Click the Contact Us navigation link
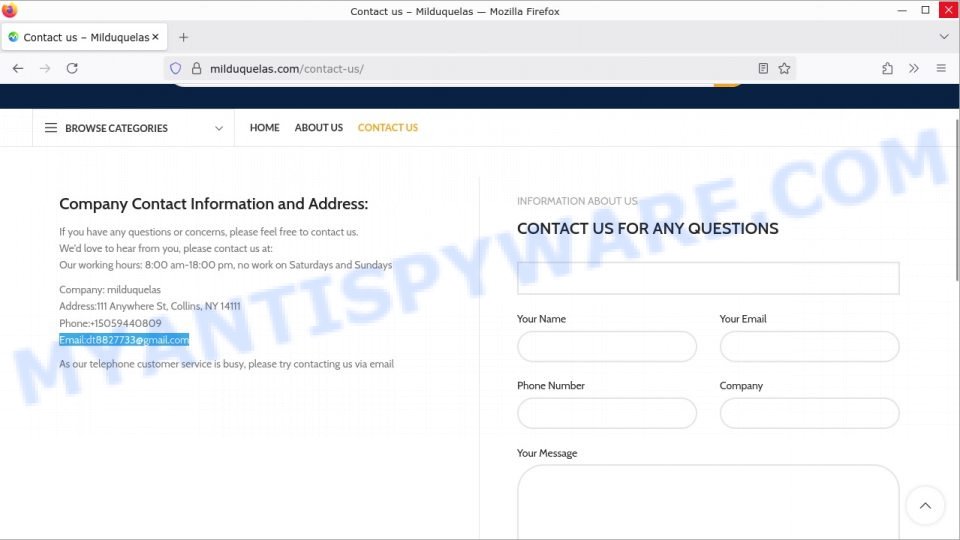The width and height of the screenshot is (960, 540). pyautogui.click(x=387, y=128)
